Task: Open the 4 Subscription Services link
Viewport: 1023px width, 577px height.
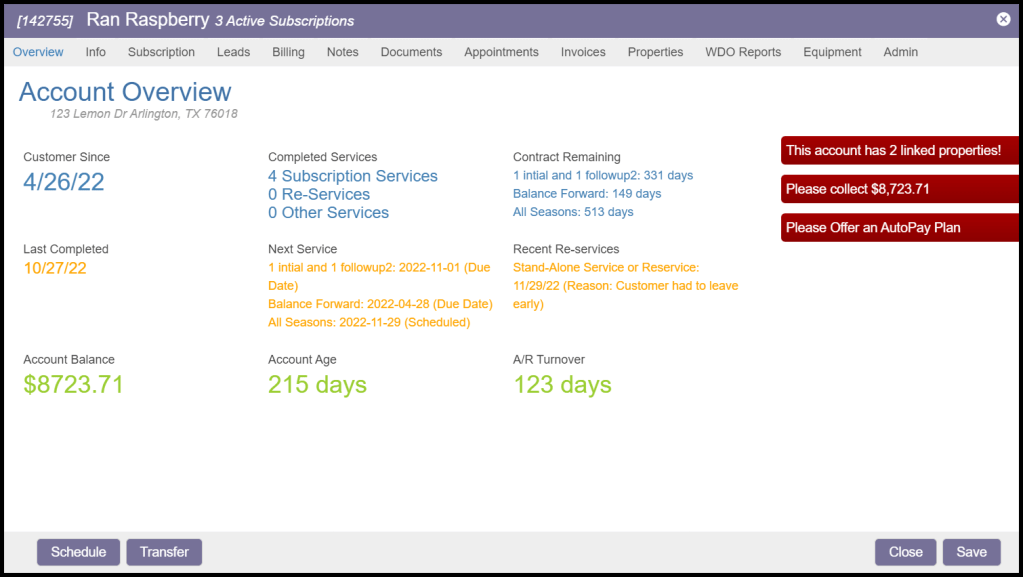Action: [x=353, y=176]
